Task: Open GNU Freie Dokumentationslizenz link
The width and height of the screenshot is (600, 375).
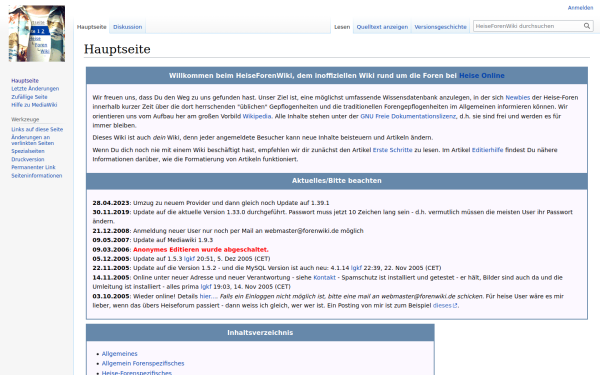Action: coord(408,116)
